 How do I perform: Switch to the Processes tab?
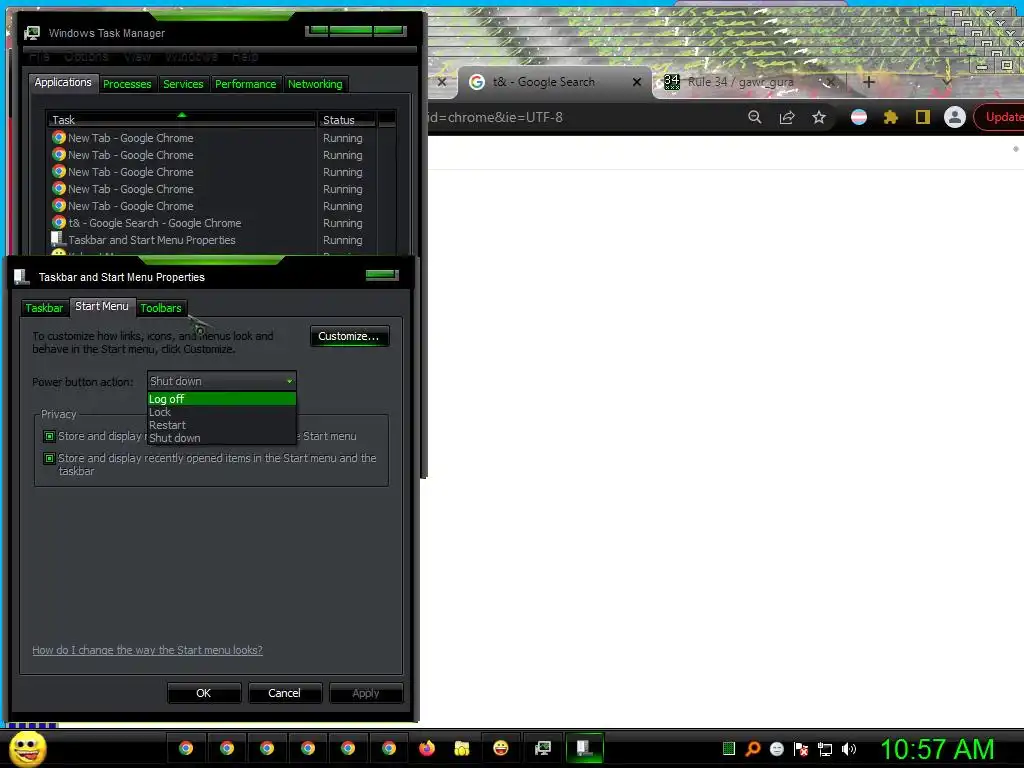[x=127, y=84]
